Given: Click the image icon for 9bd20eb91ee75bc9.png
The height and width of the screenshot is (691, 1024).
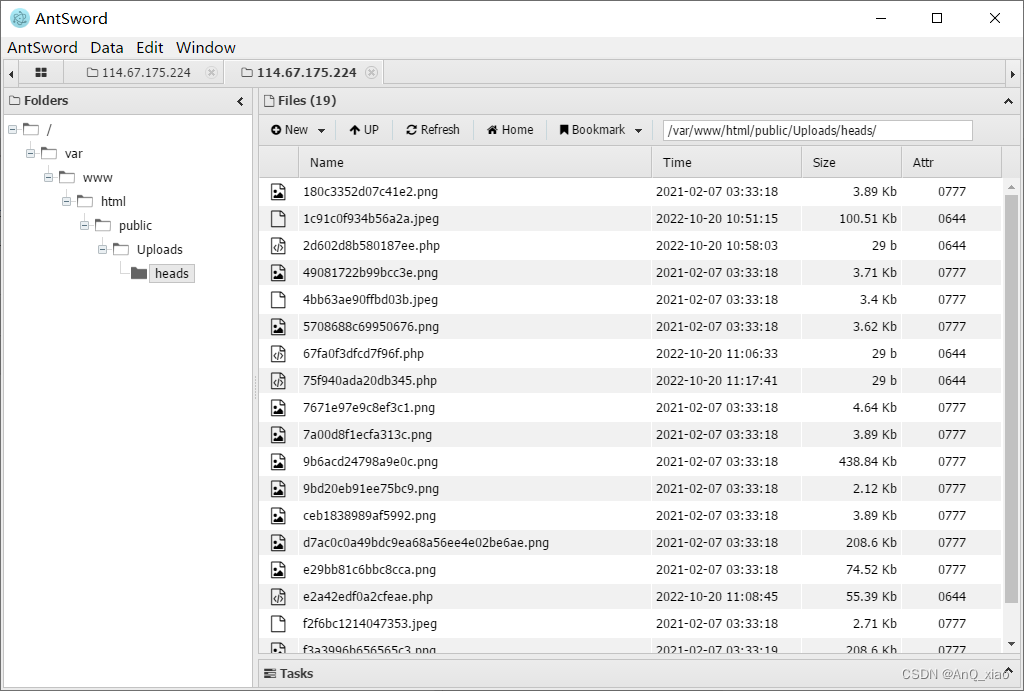Looking at the screenshot, I should pyautogui.click(x=278, y=489).
